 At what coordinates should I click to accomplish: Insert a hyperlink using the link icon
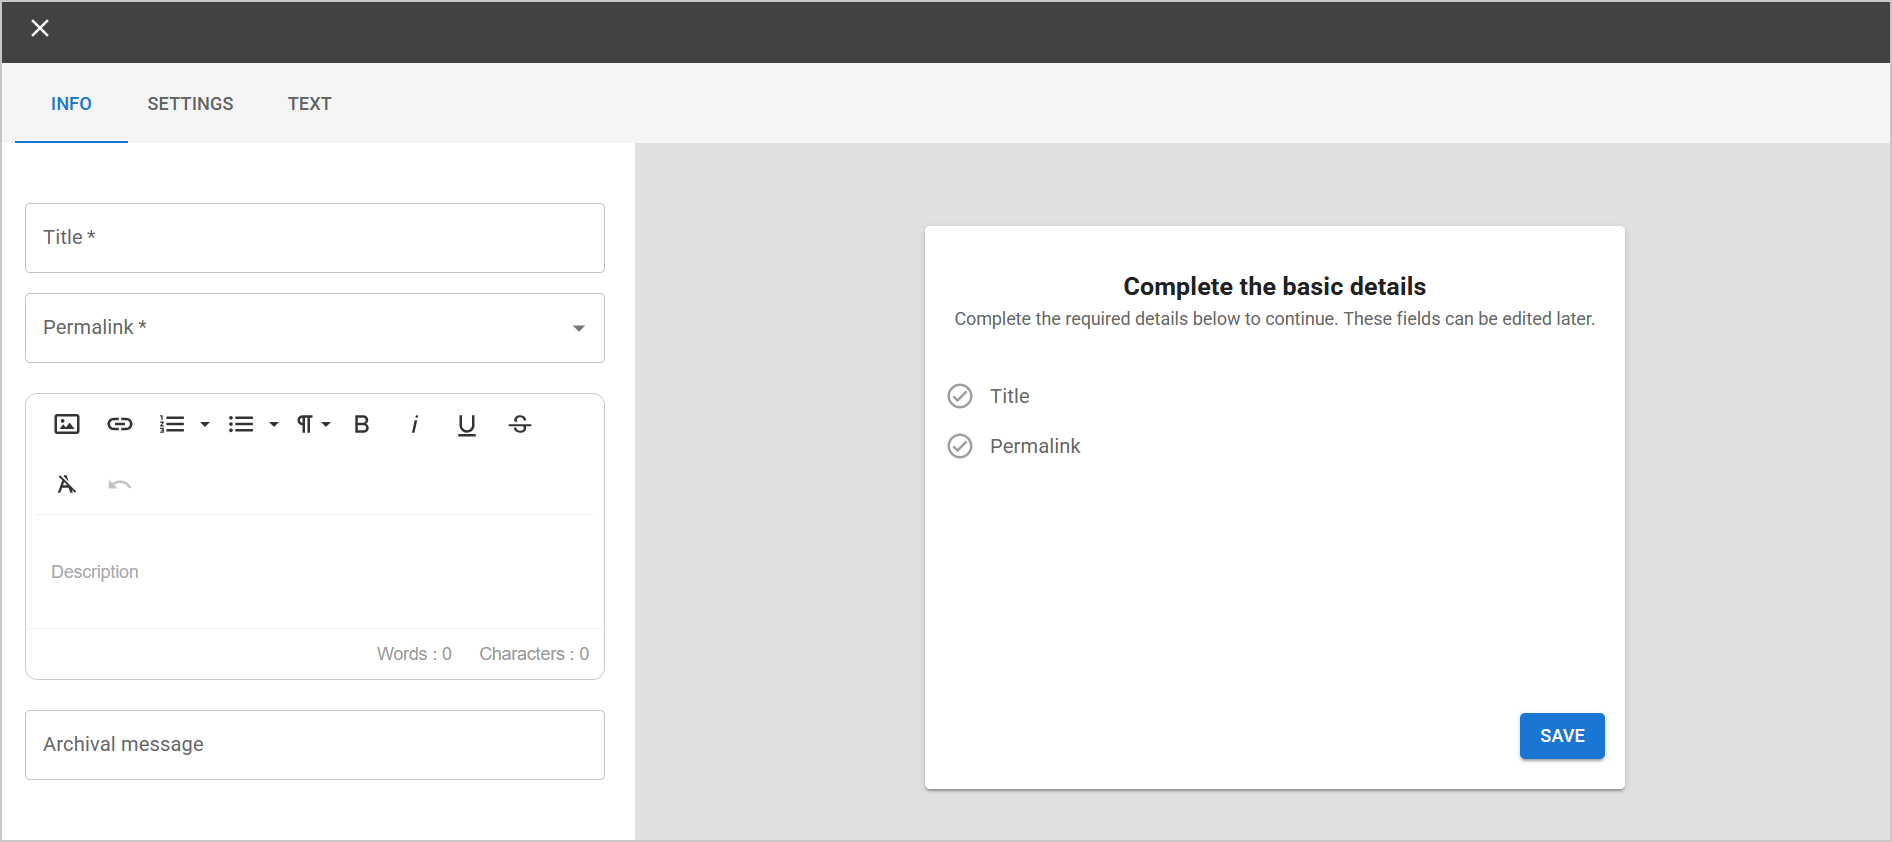click(120, 424)
